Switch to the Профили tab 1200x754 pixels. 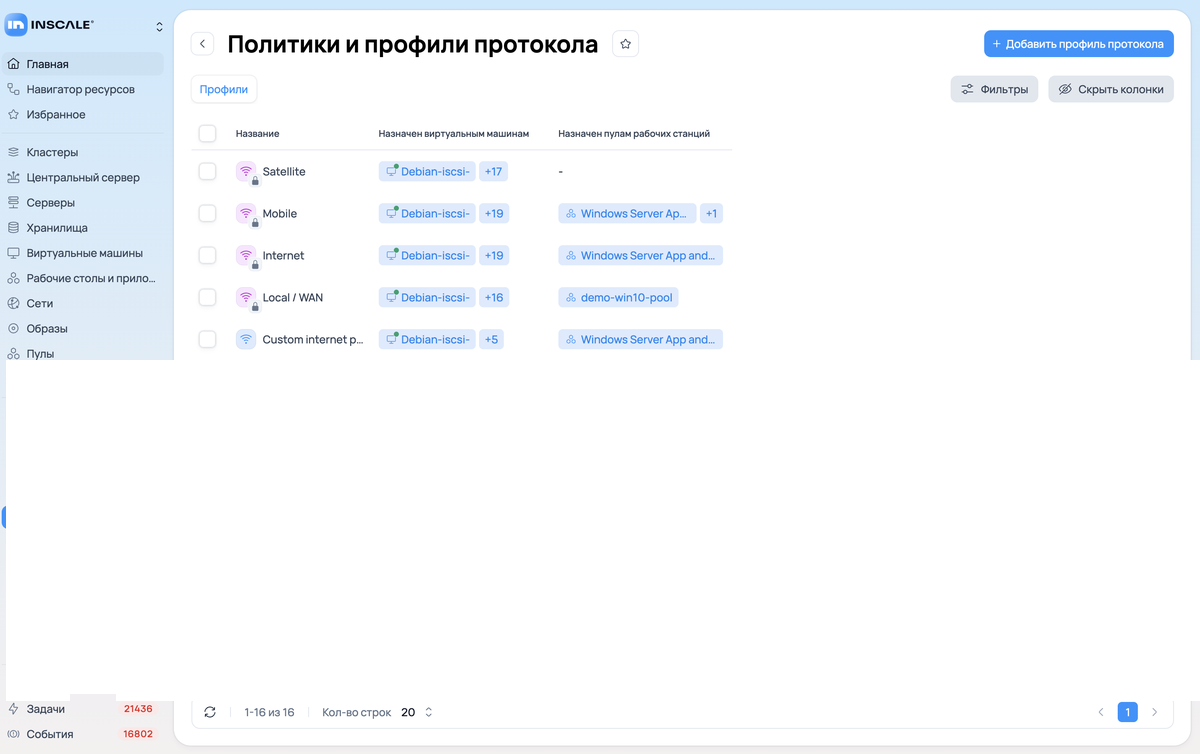pos(224,89)
